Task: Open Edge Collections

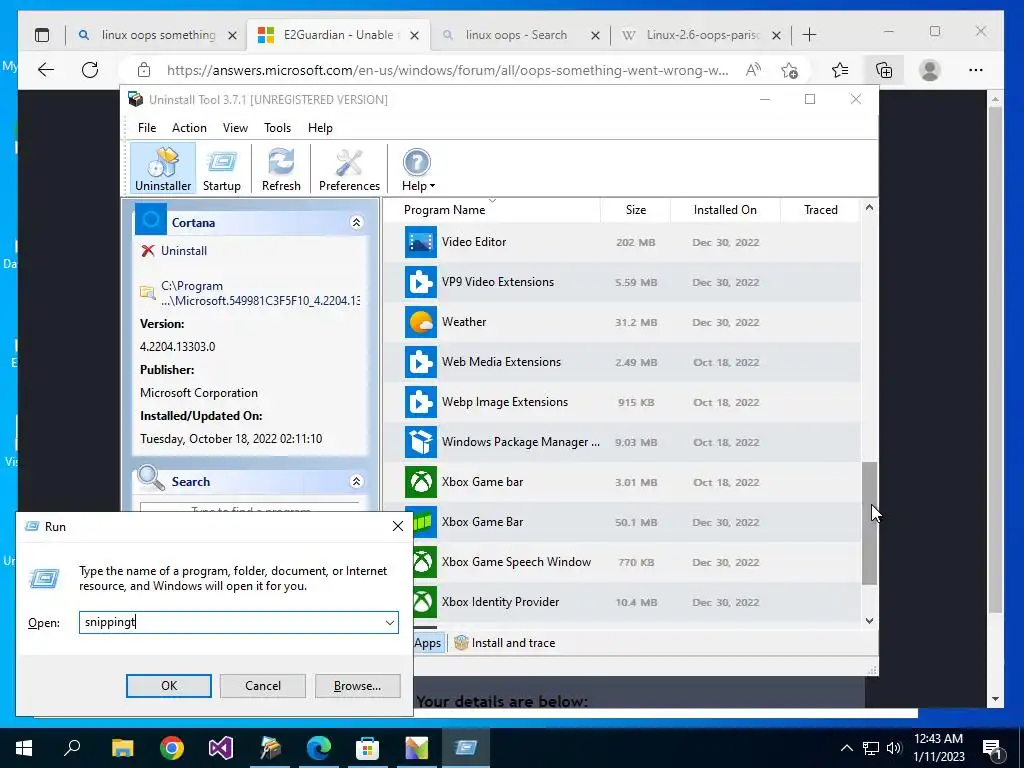Action: [x=884, y=70]
